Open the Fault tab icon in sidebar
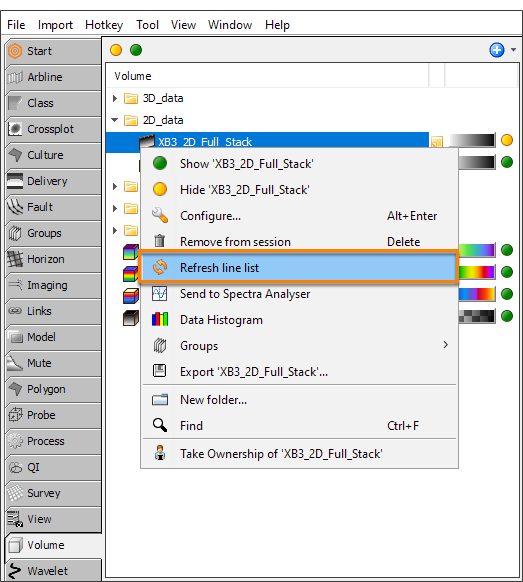Image resolution: width=523 pixels, height=582 pixels. [15, 207]
